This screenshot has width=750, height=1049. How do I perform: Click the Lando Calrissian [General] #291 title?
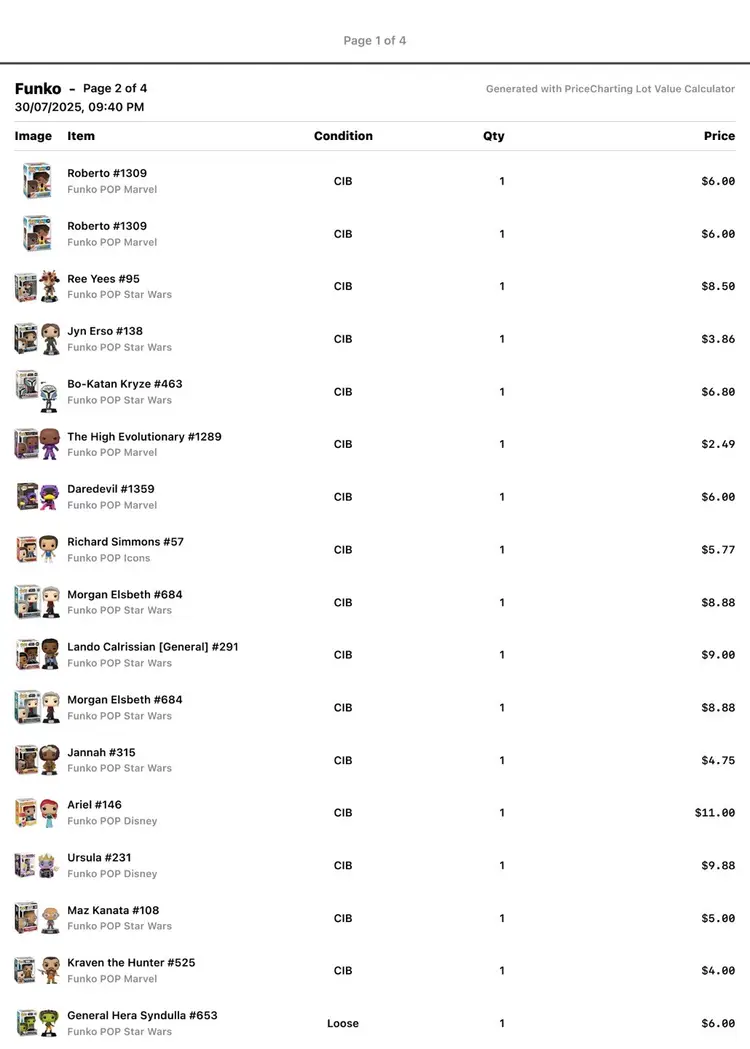coord(152,647)
